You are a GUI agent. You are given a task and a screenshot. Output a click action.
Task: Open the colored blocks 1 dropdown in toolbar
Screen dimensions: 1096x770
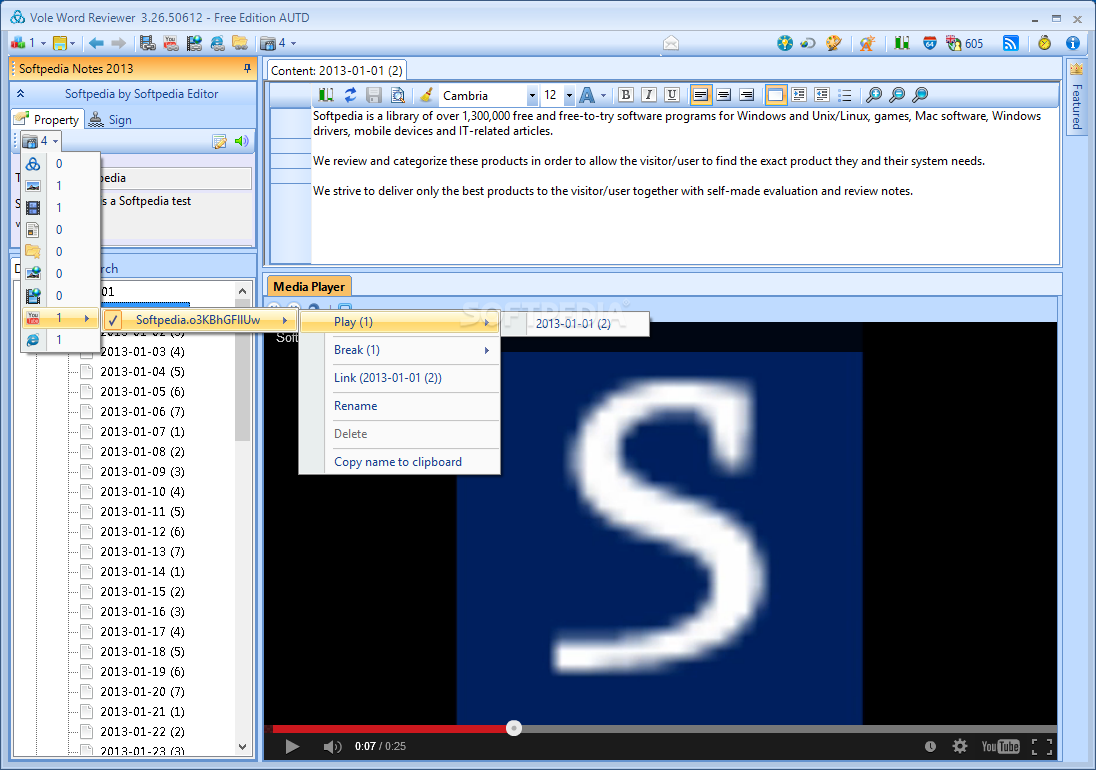point(28,43)
